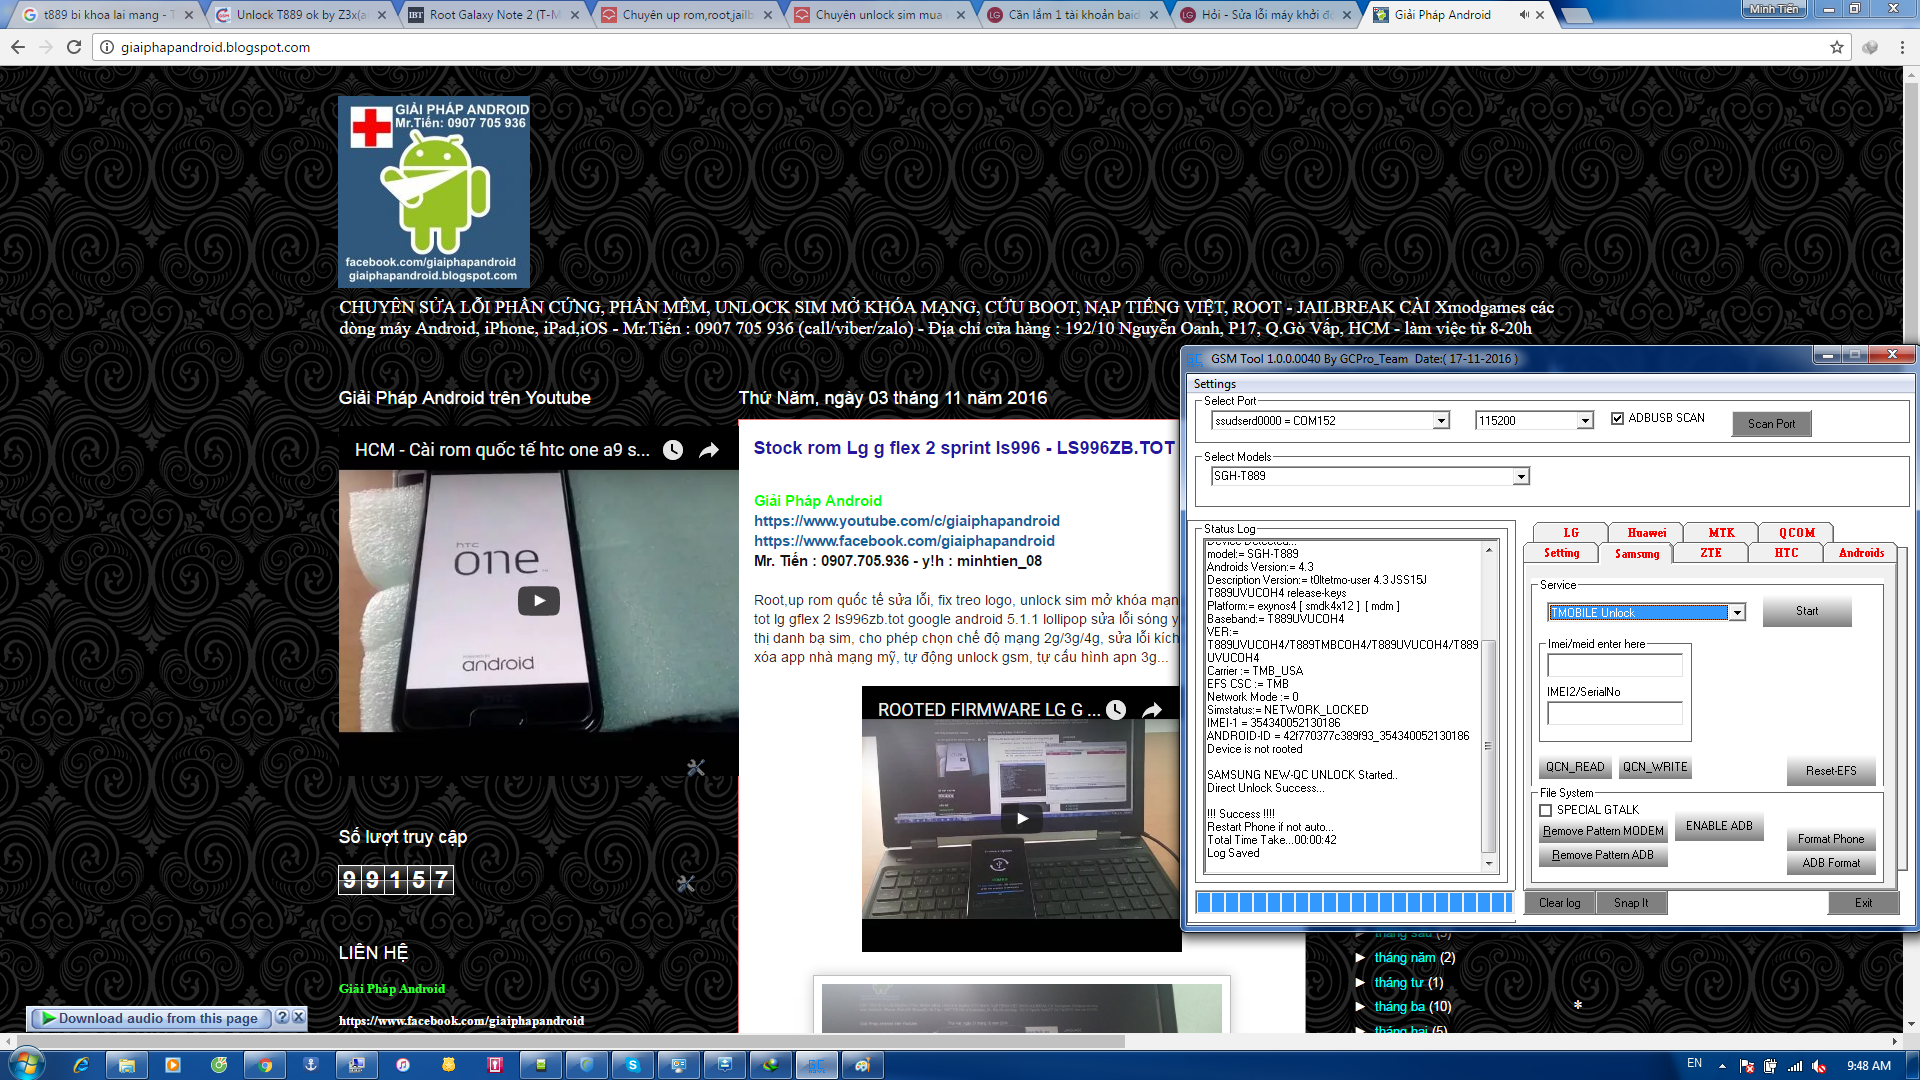Image resolution: width=1920 pixels, height=1080 pixels.
Task: Expand the SGH-T889 model selector
Action: tap(1521, 477)
